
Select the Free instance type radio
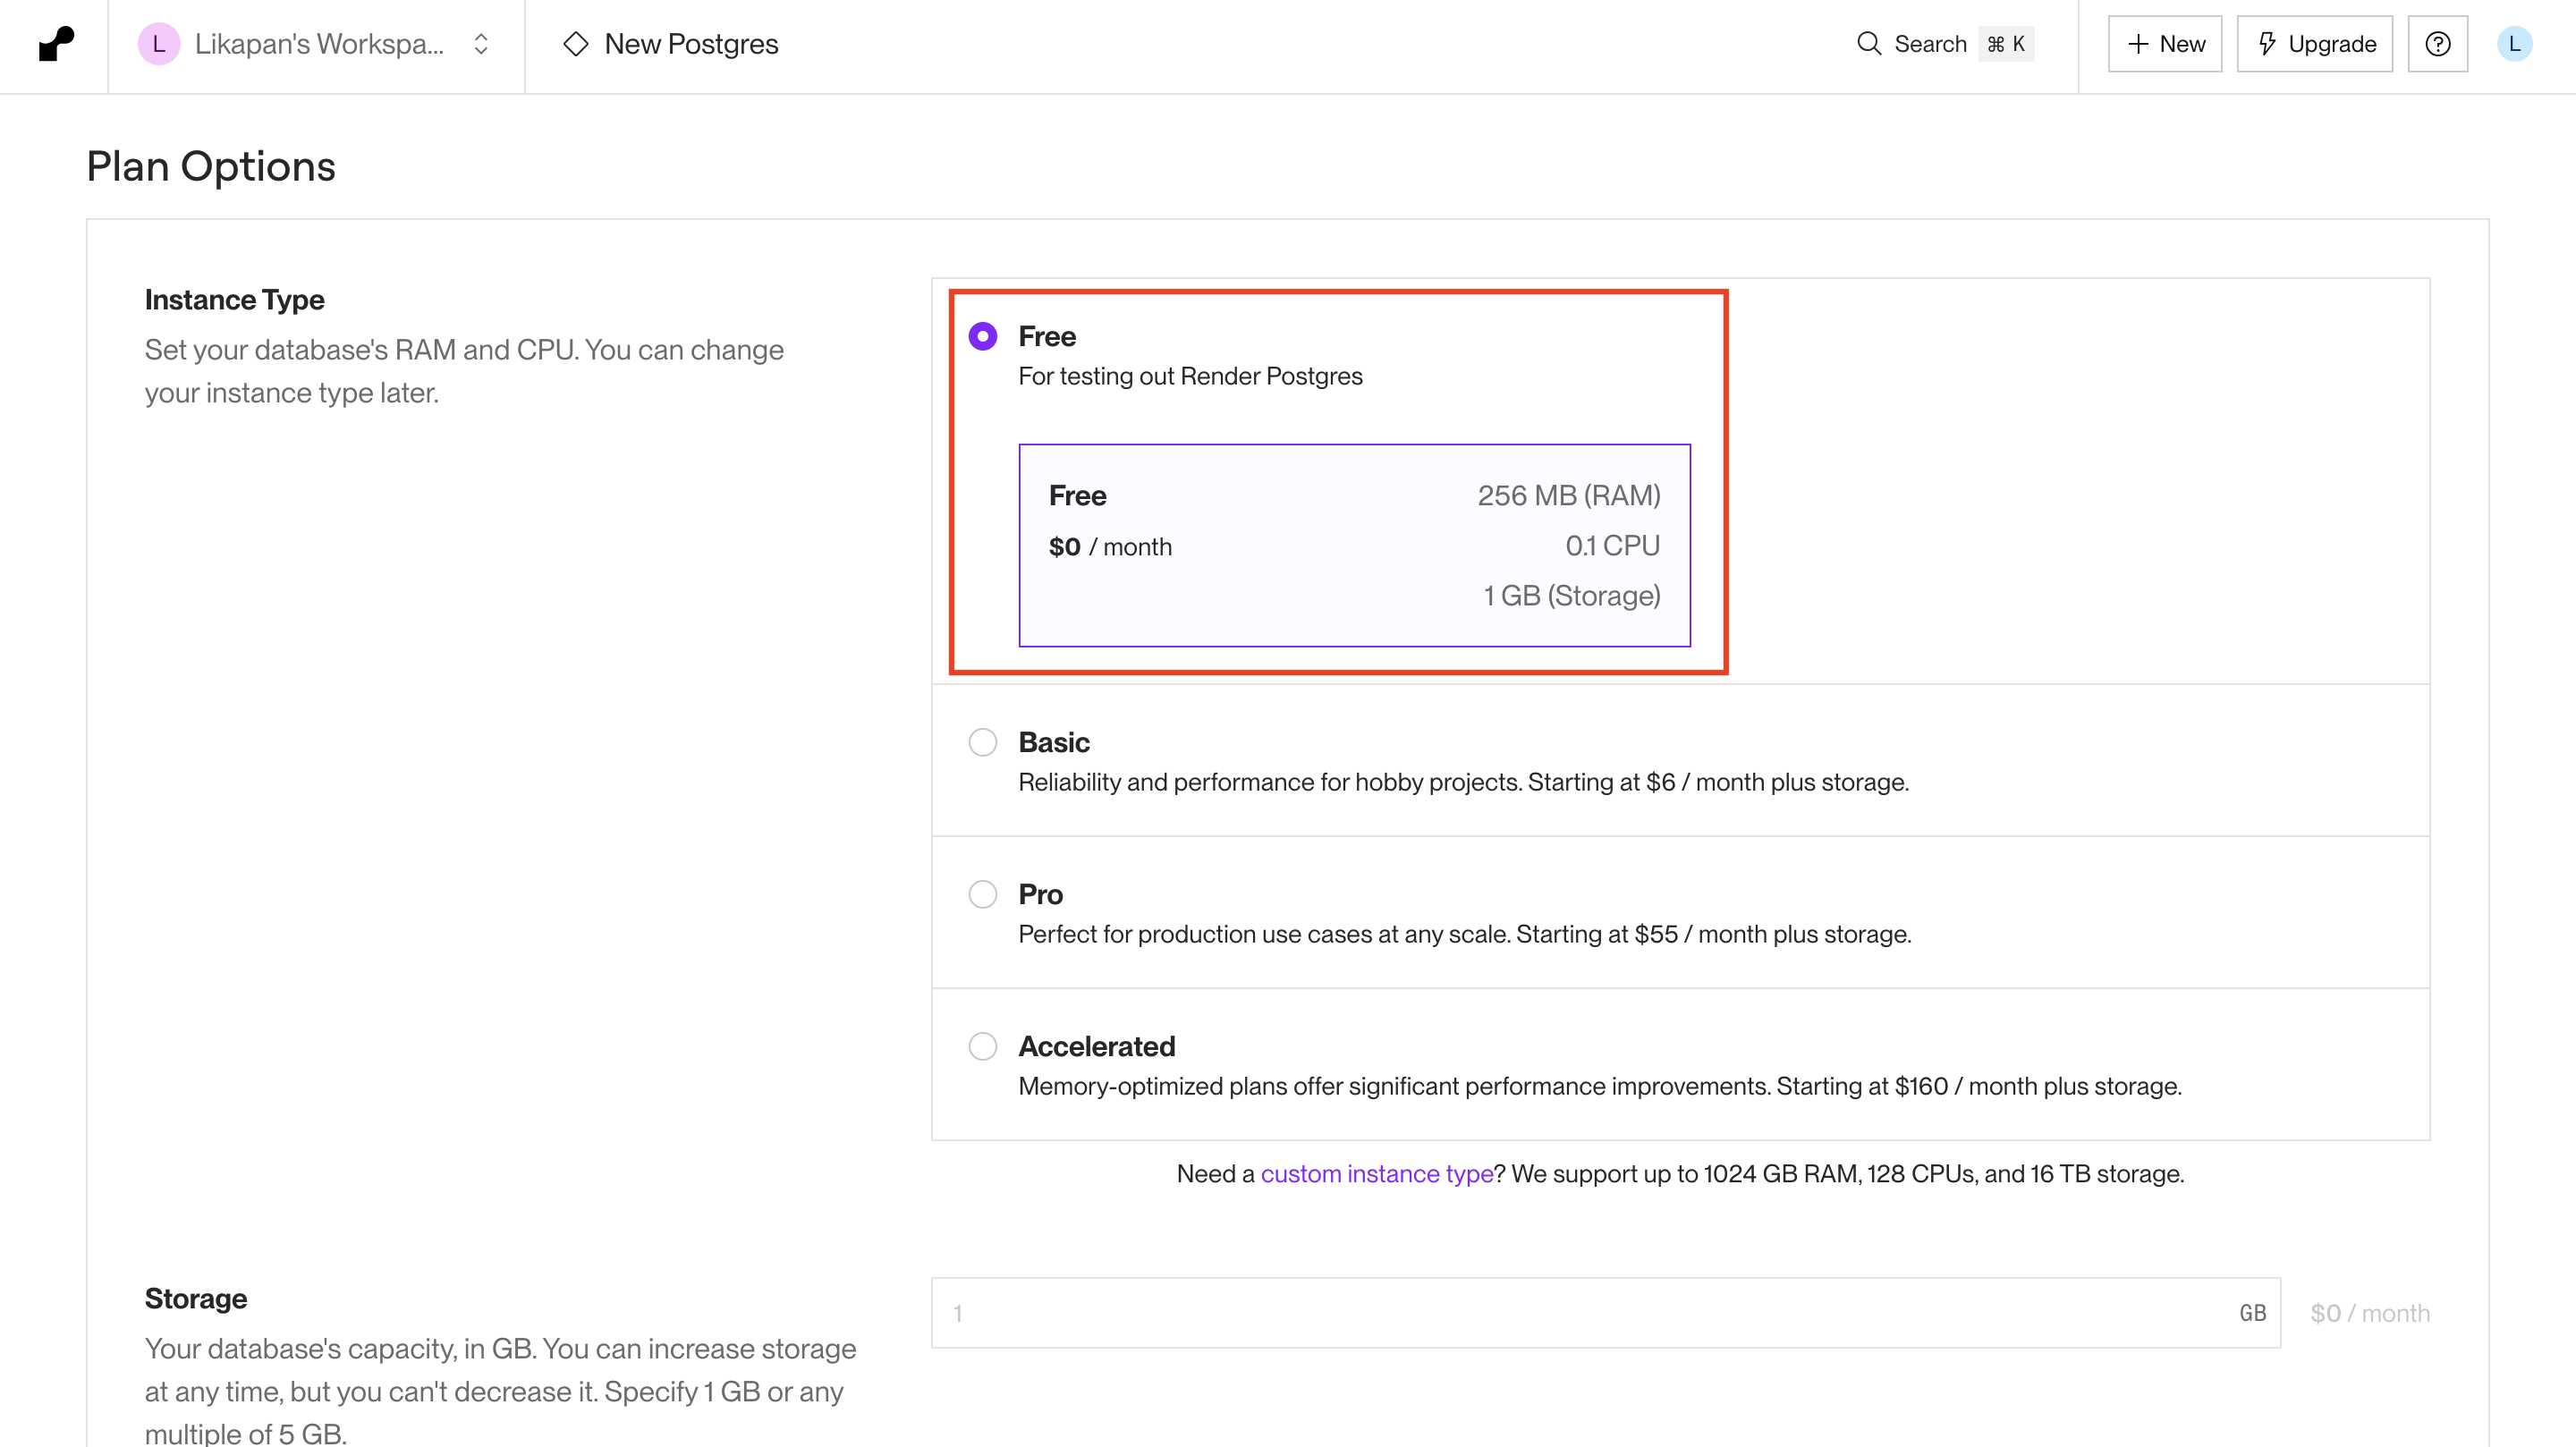[983, 336]
